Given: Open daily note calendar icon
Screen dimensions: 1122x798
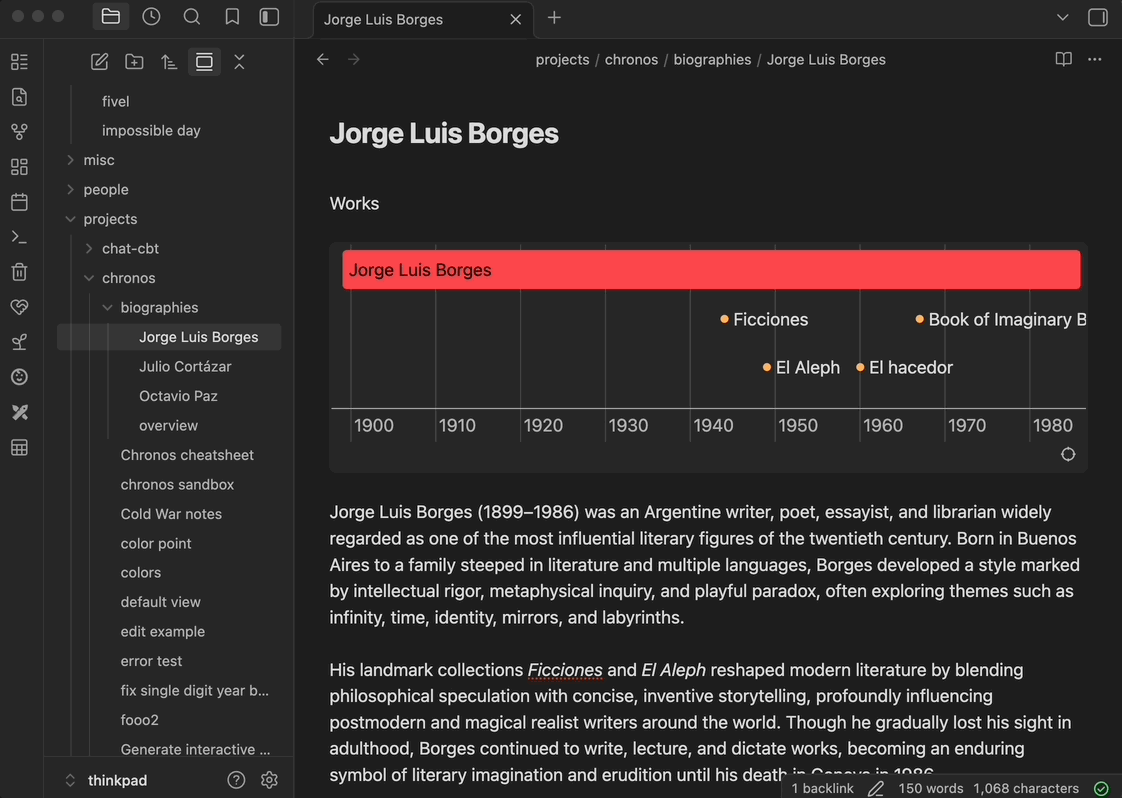Looking at the screenshot, I should (19, 202).
